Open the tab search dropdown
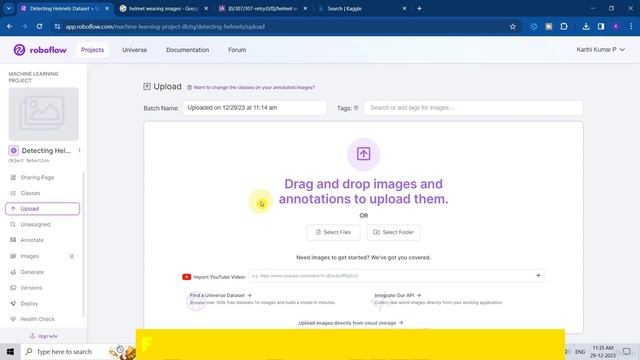The image size is (640, 360). 8,8
